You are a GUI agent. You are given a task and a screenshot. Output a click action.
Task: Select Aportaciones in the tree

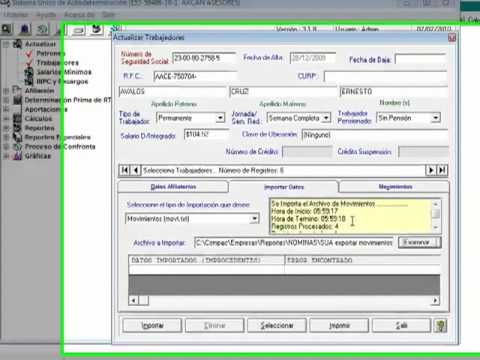pos(46,109)
